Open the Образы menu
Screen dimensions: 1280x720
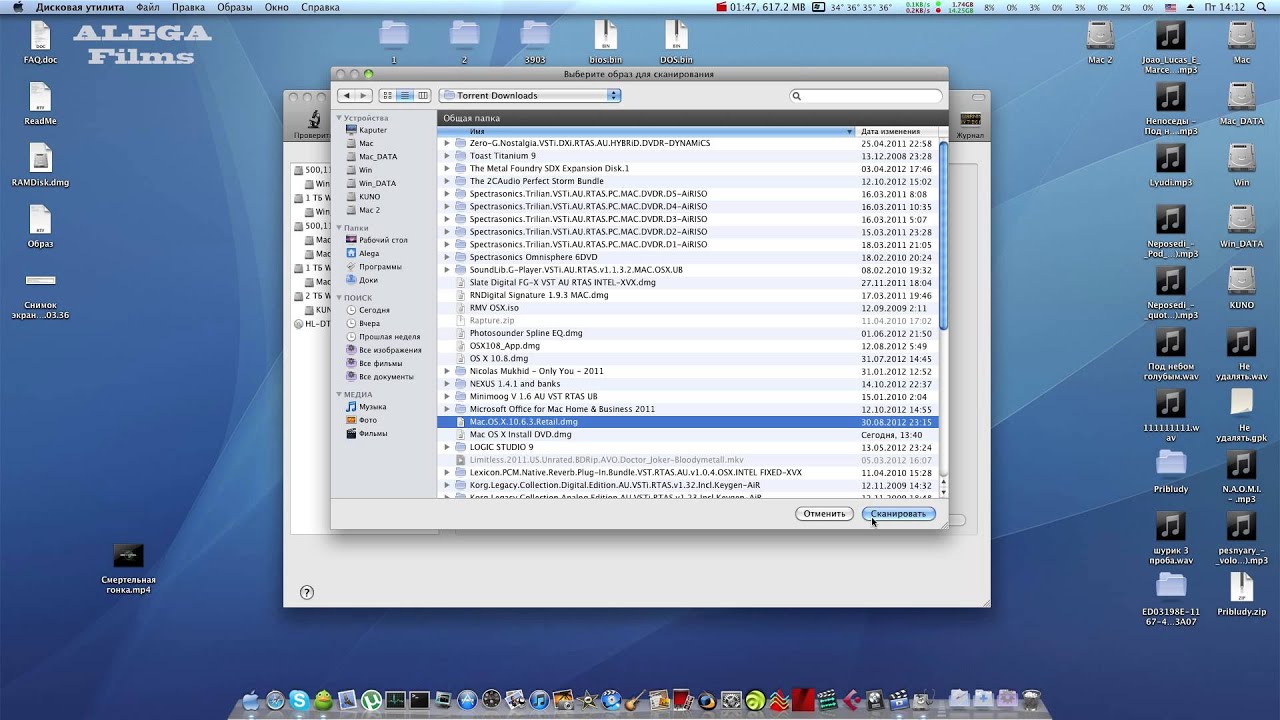tap(234, 7)
